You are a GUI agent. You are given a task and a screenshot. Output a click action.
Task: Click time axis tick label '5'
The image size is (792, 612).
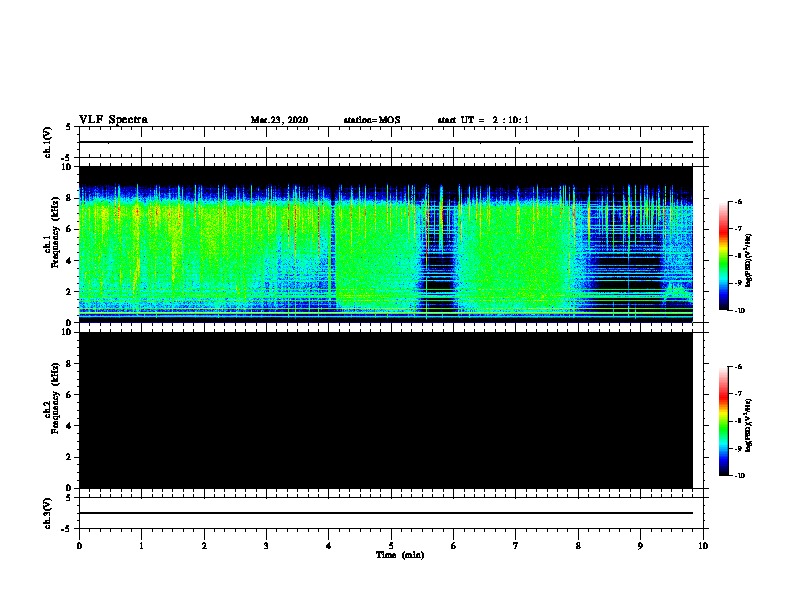[x=391, y=545]
